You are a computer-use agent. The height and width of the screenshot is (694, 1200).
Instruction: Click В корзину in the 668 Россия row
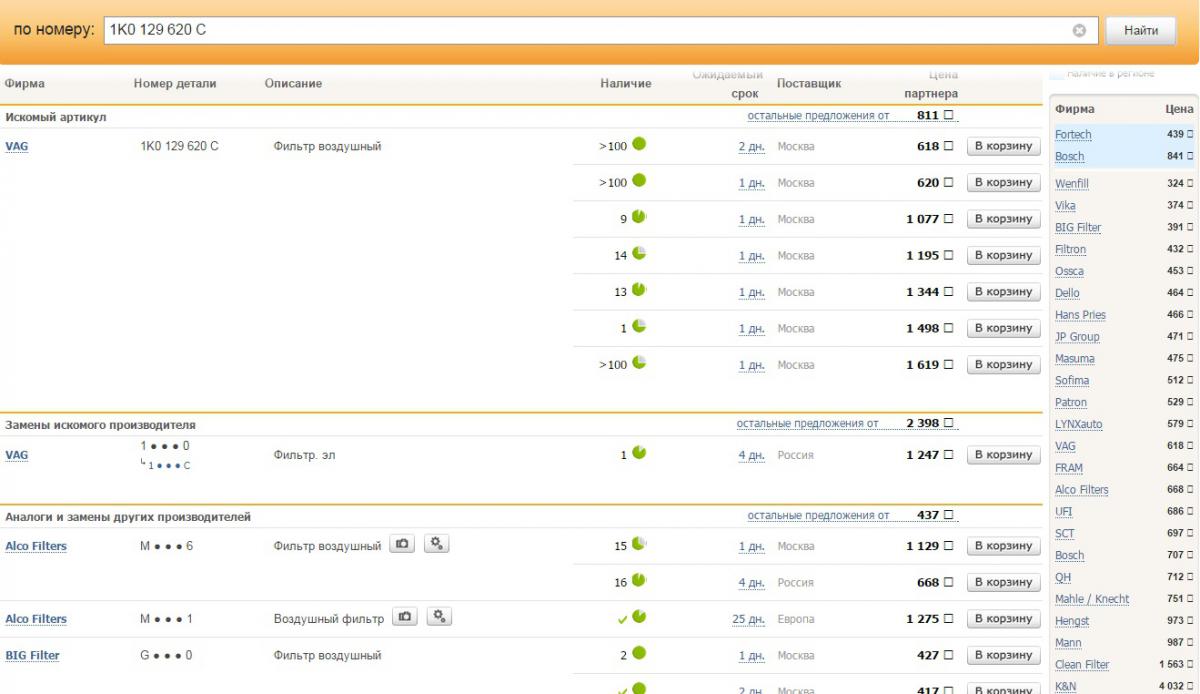(x=1003, y=582)
